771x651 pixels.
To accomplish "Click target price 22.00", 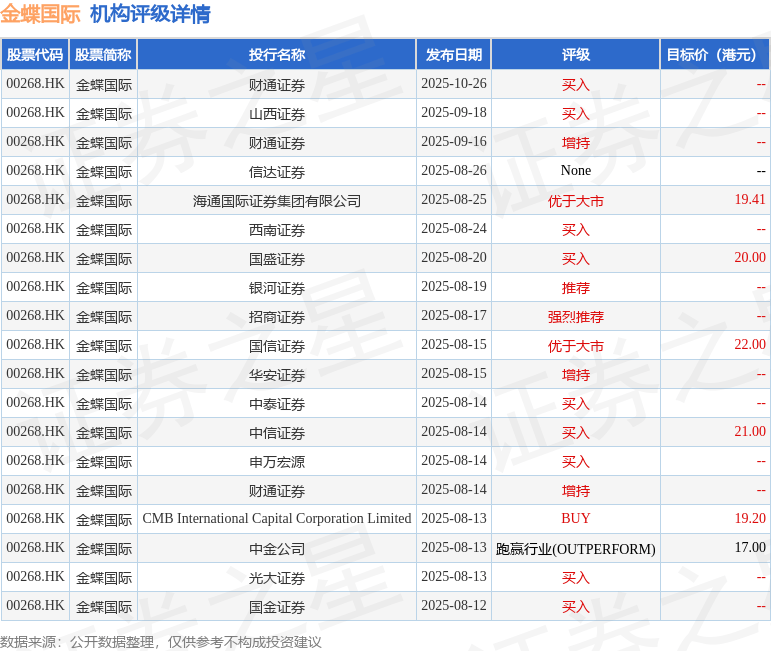I will point(750,345).
